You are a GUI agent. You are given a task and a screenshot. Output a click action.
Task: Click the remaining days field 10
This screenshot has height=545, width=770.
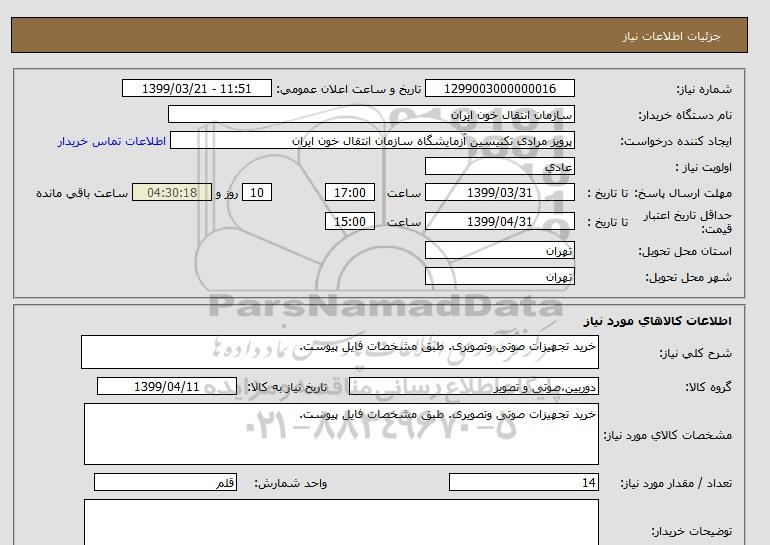(x=257, y=192)
